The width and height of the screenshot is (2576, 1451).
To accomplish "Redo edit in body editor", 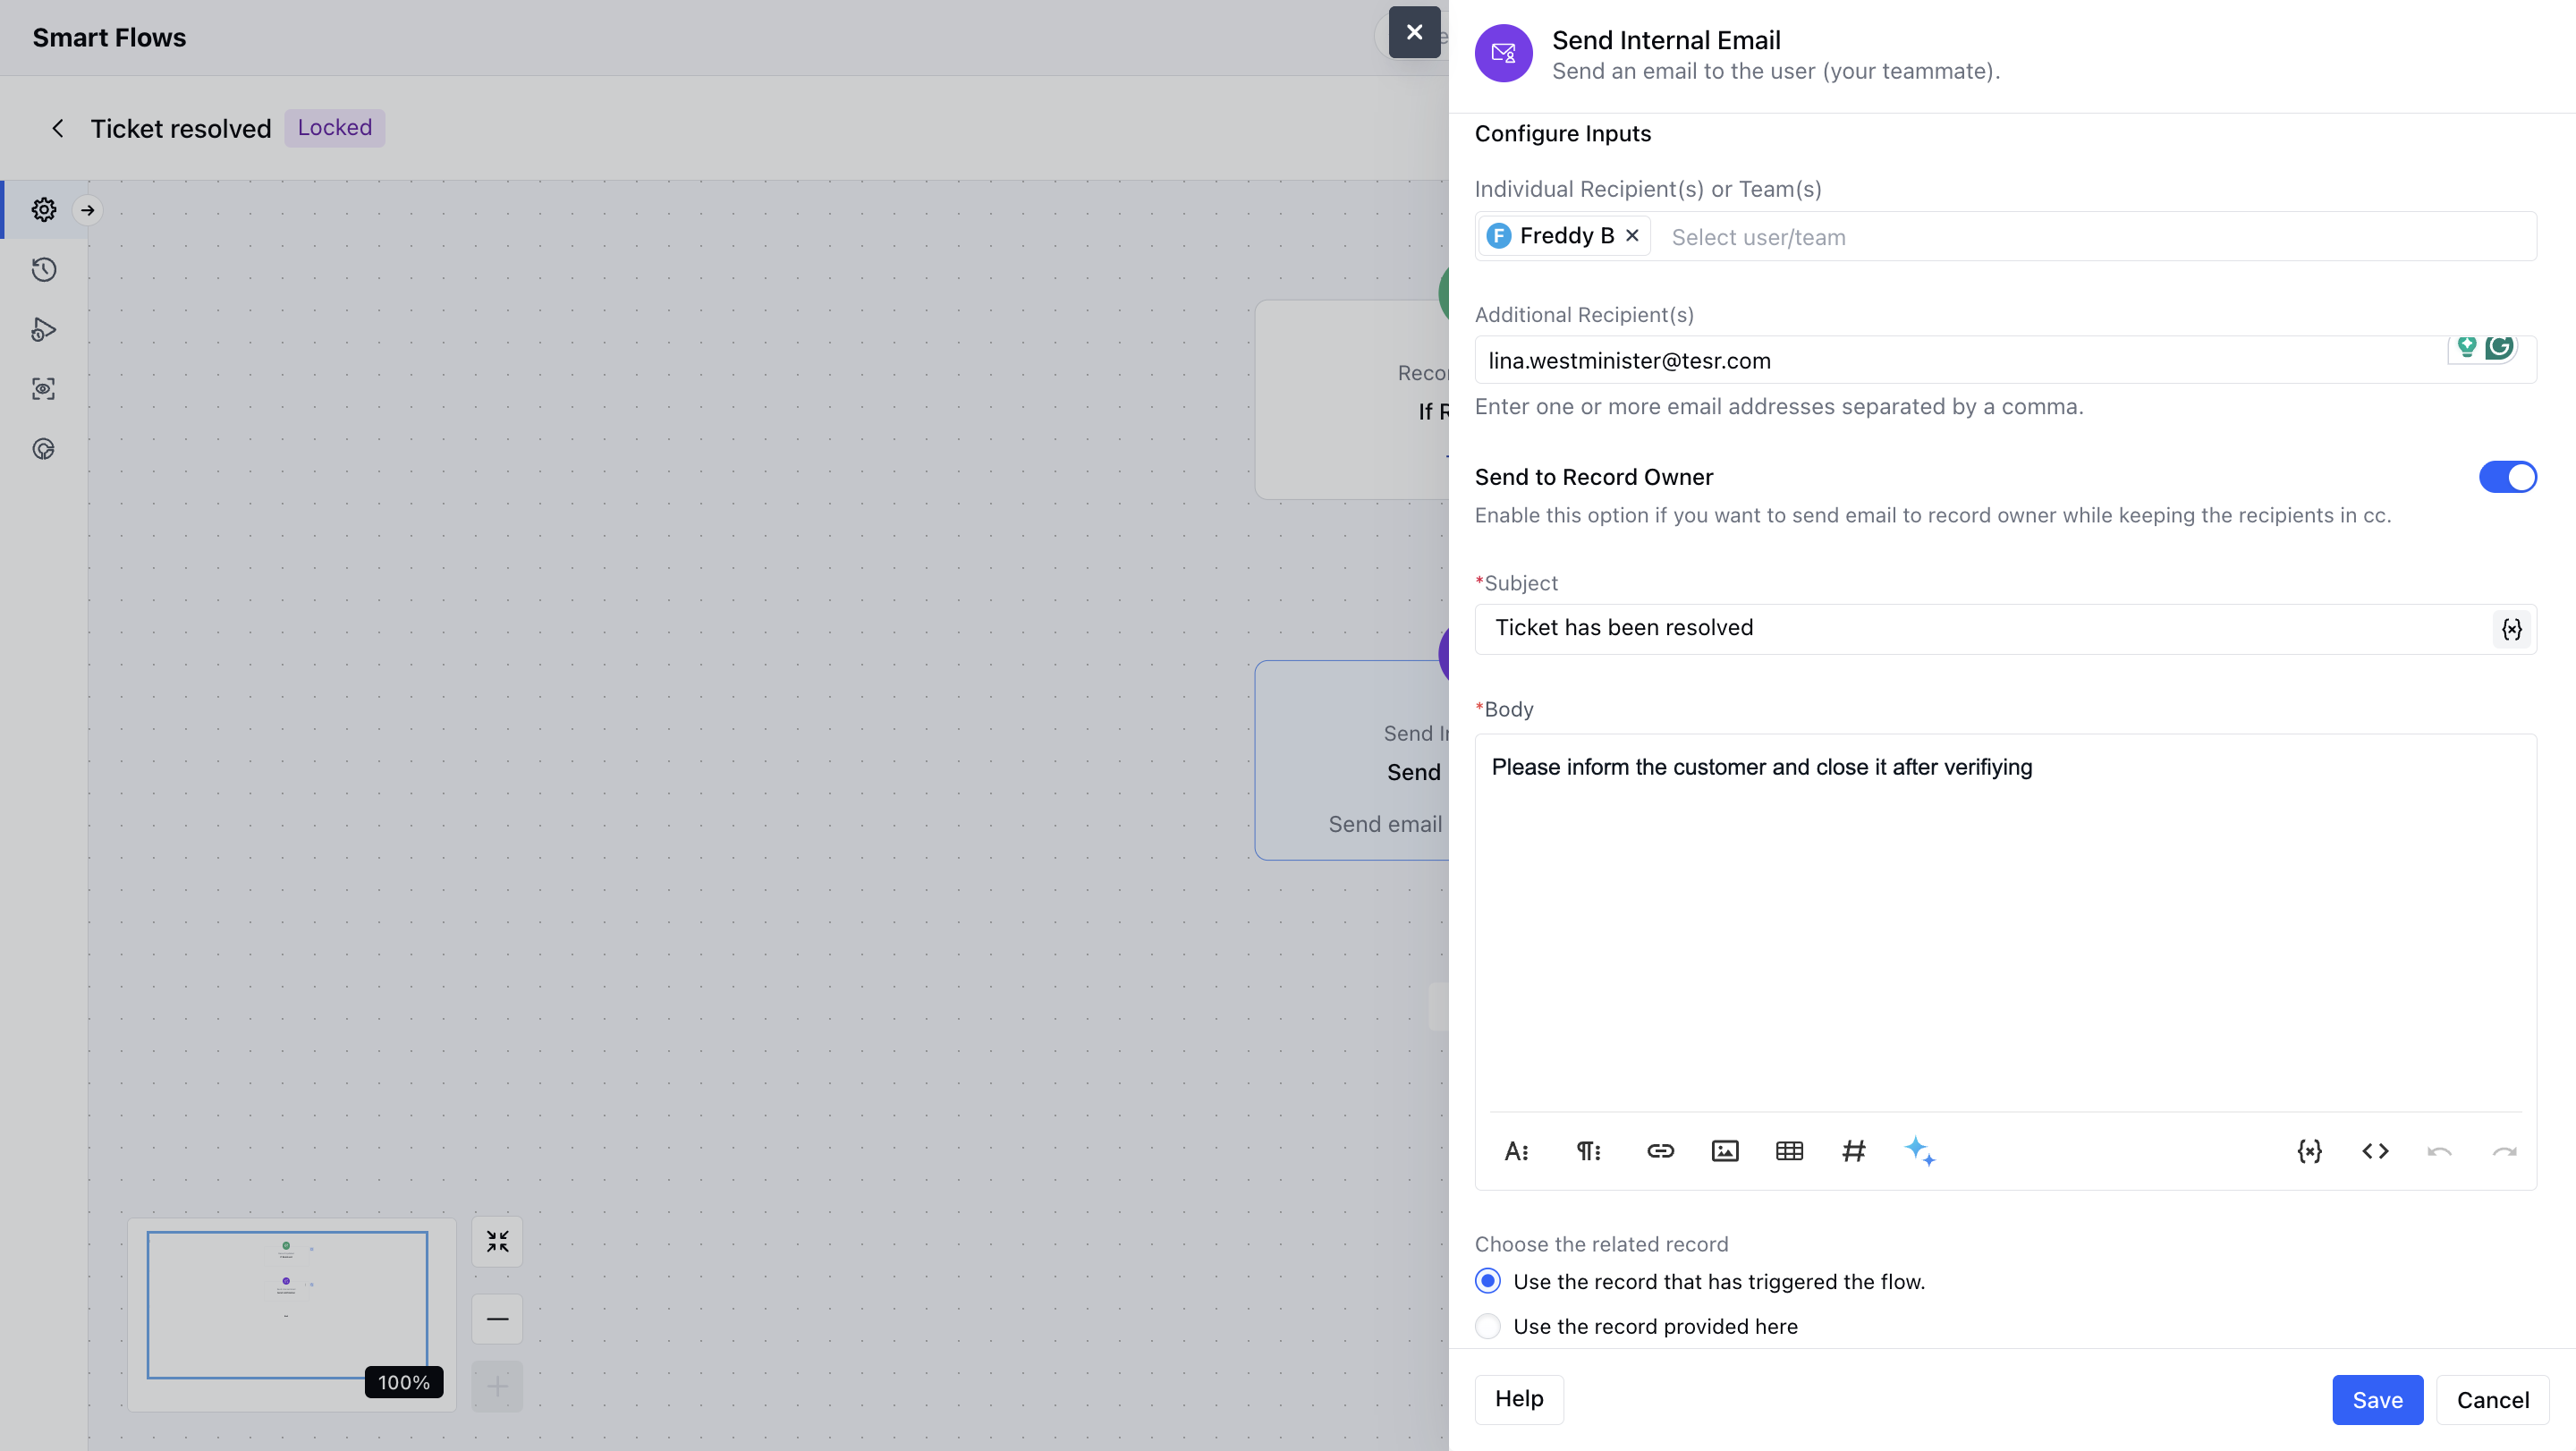I will point(2504,1151).
